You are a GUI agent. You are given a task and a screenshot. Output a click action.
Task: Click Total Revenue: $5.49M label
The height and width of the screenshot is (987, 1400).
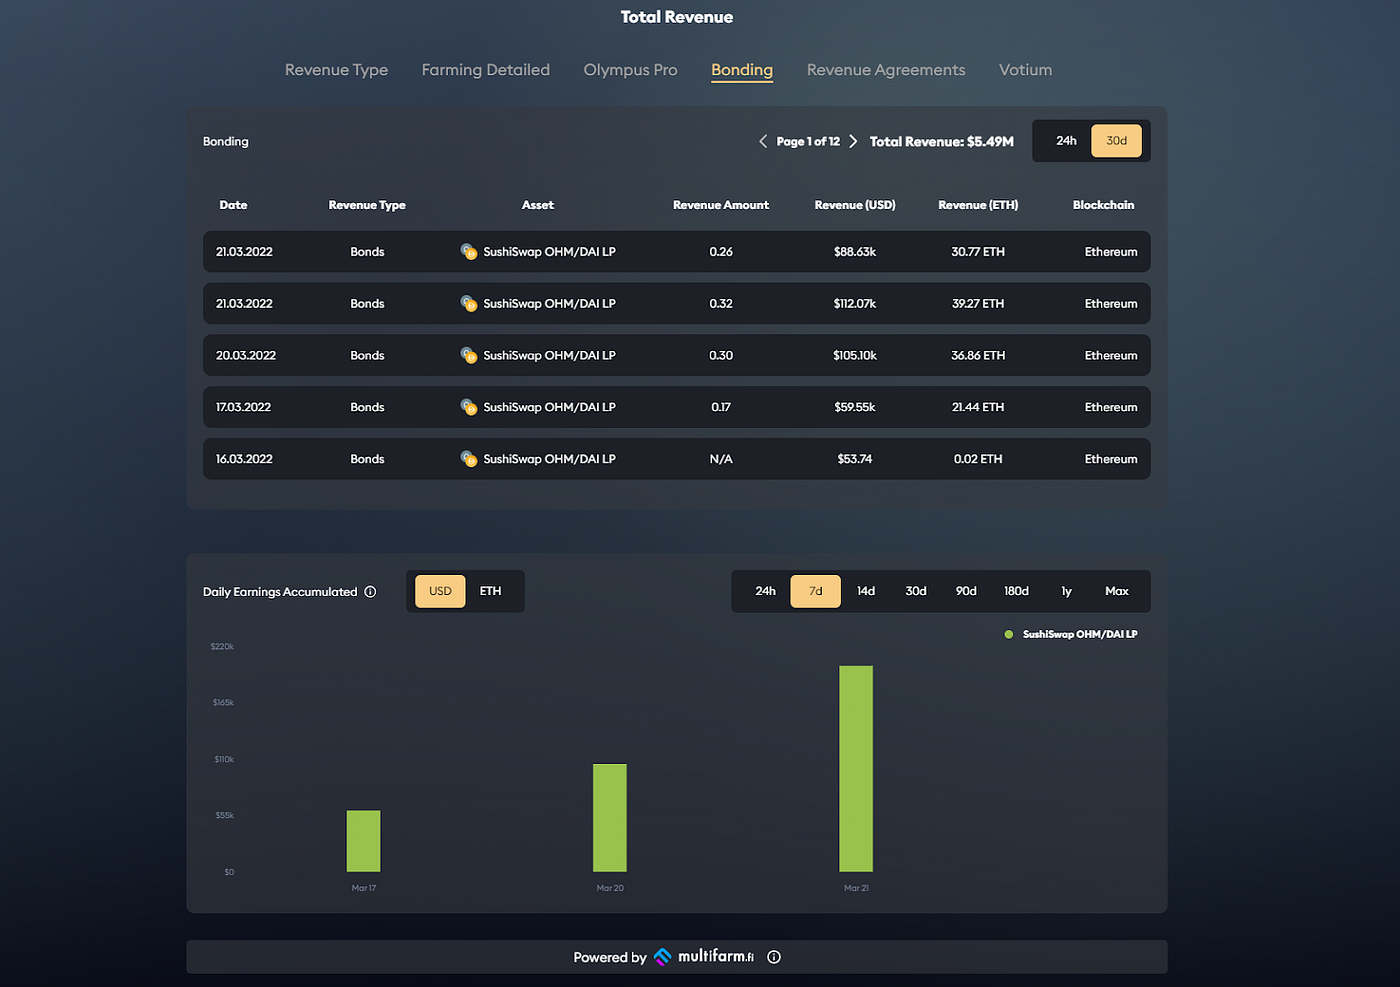(x=942, y=142)
